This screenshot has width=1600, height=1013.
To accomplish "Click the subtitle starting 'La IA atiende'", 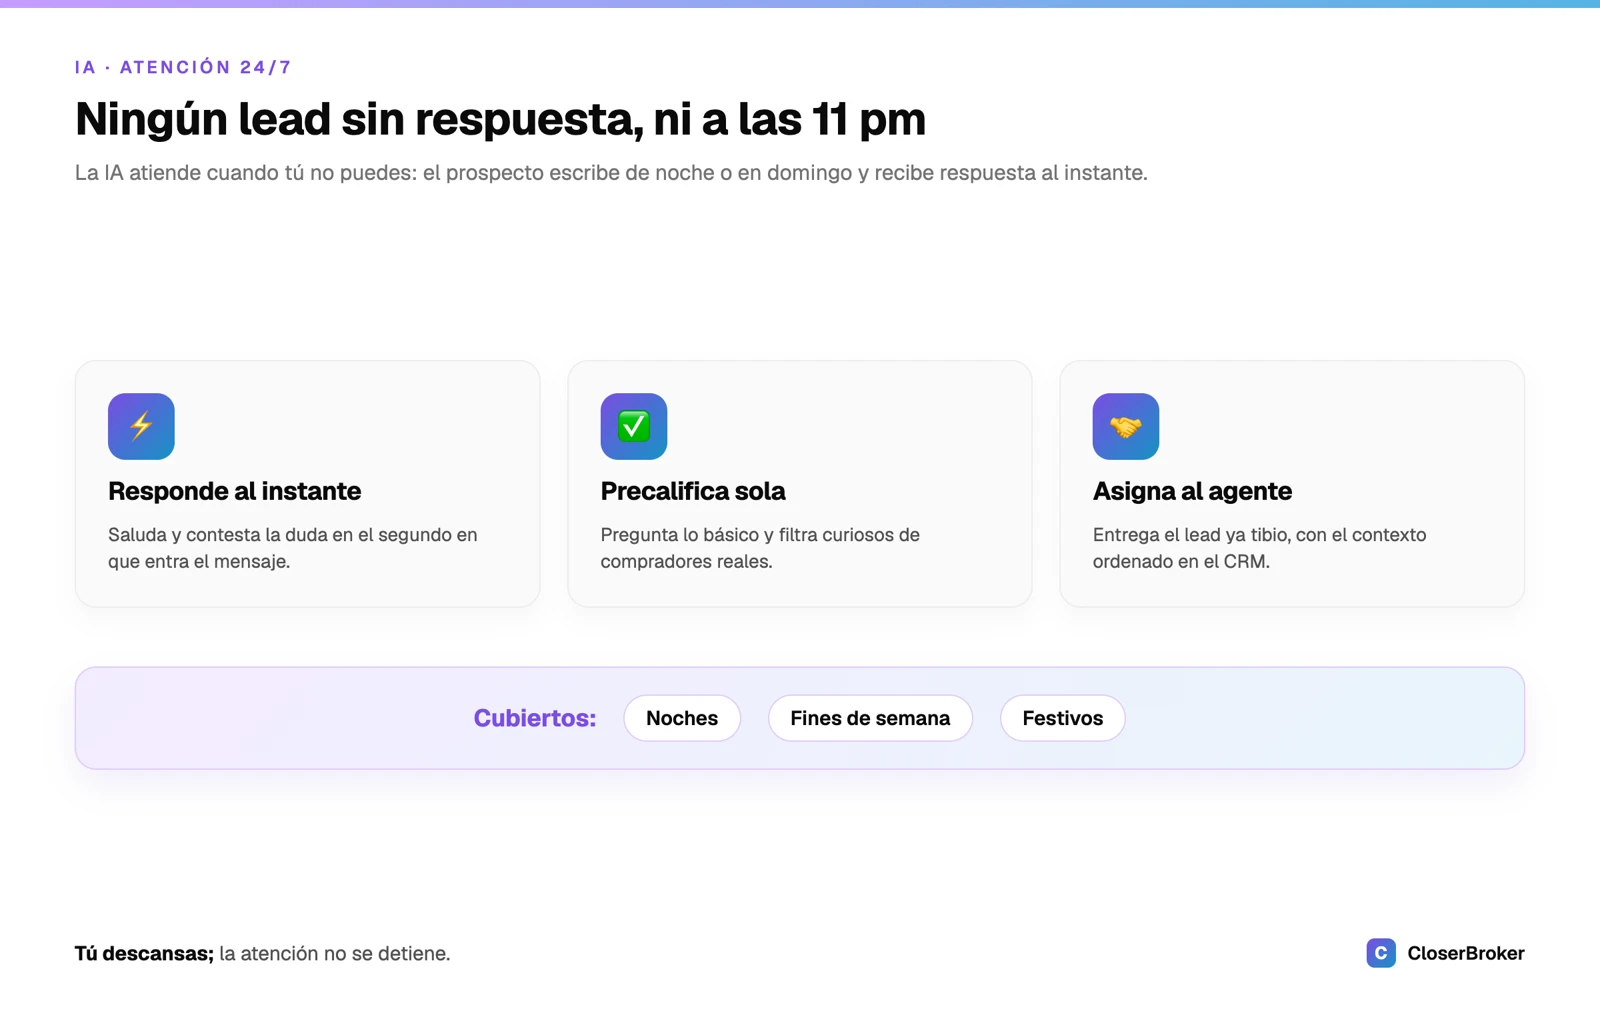I will pyautogui.click(x=611, y=173).
